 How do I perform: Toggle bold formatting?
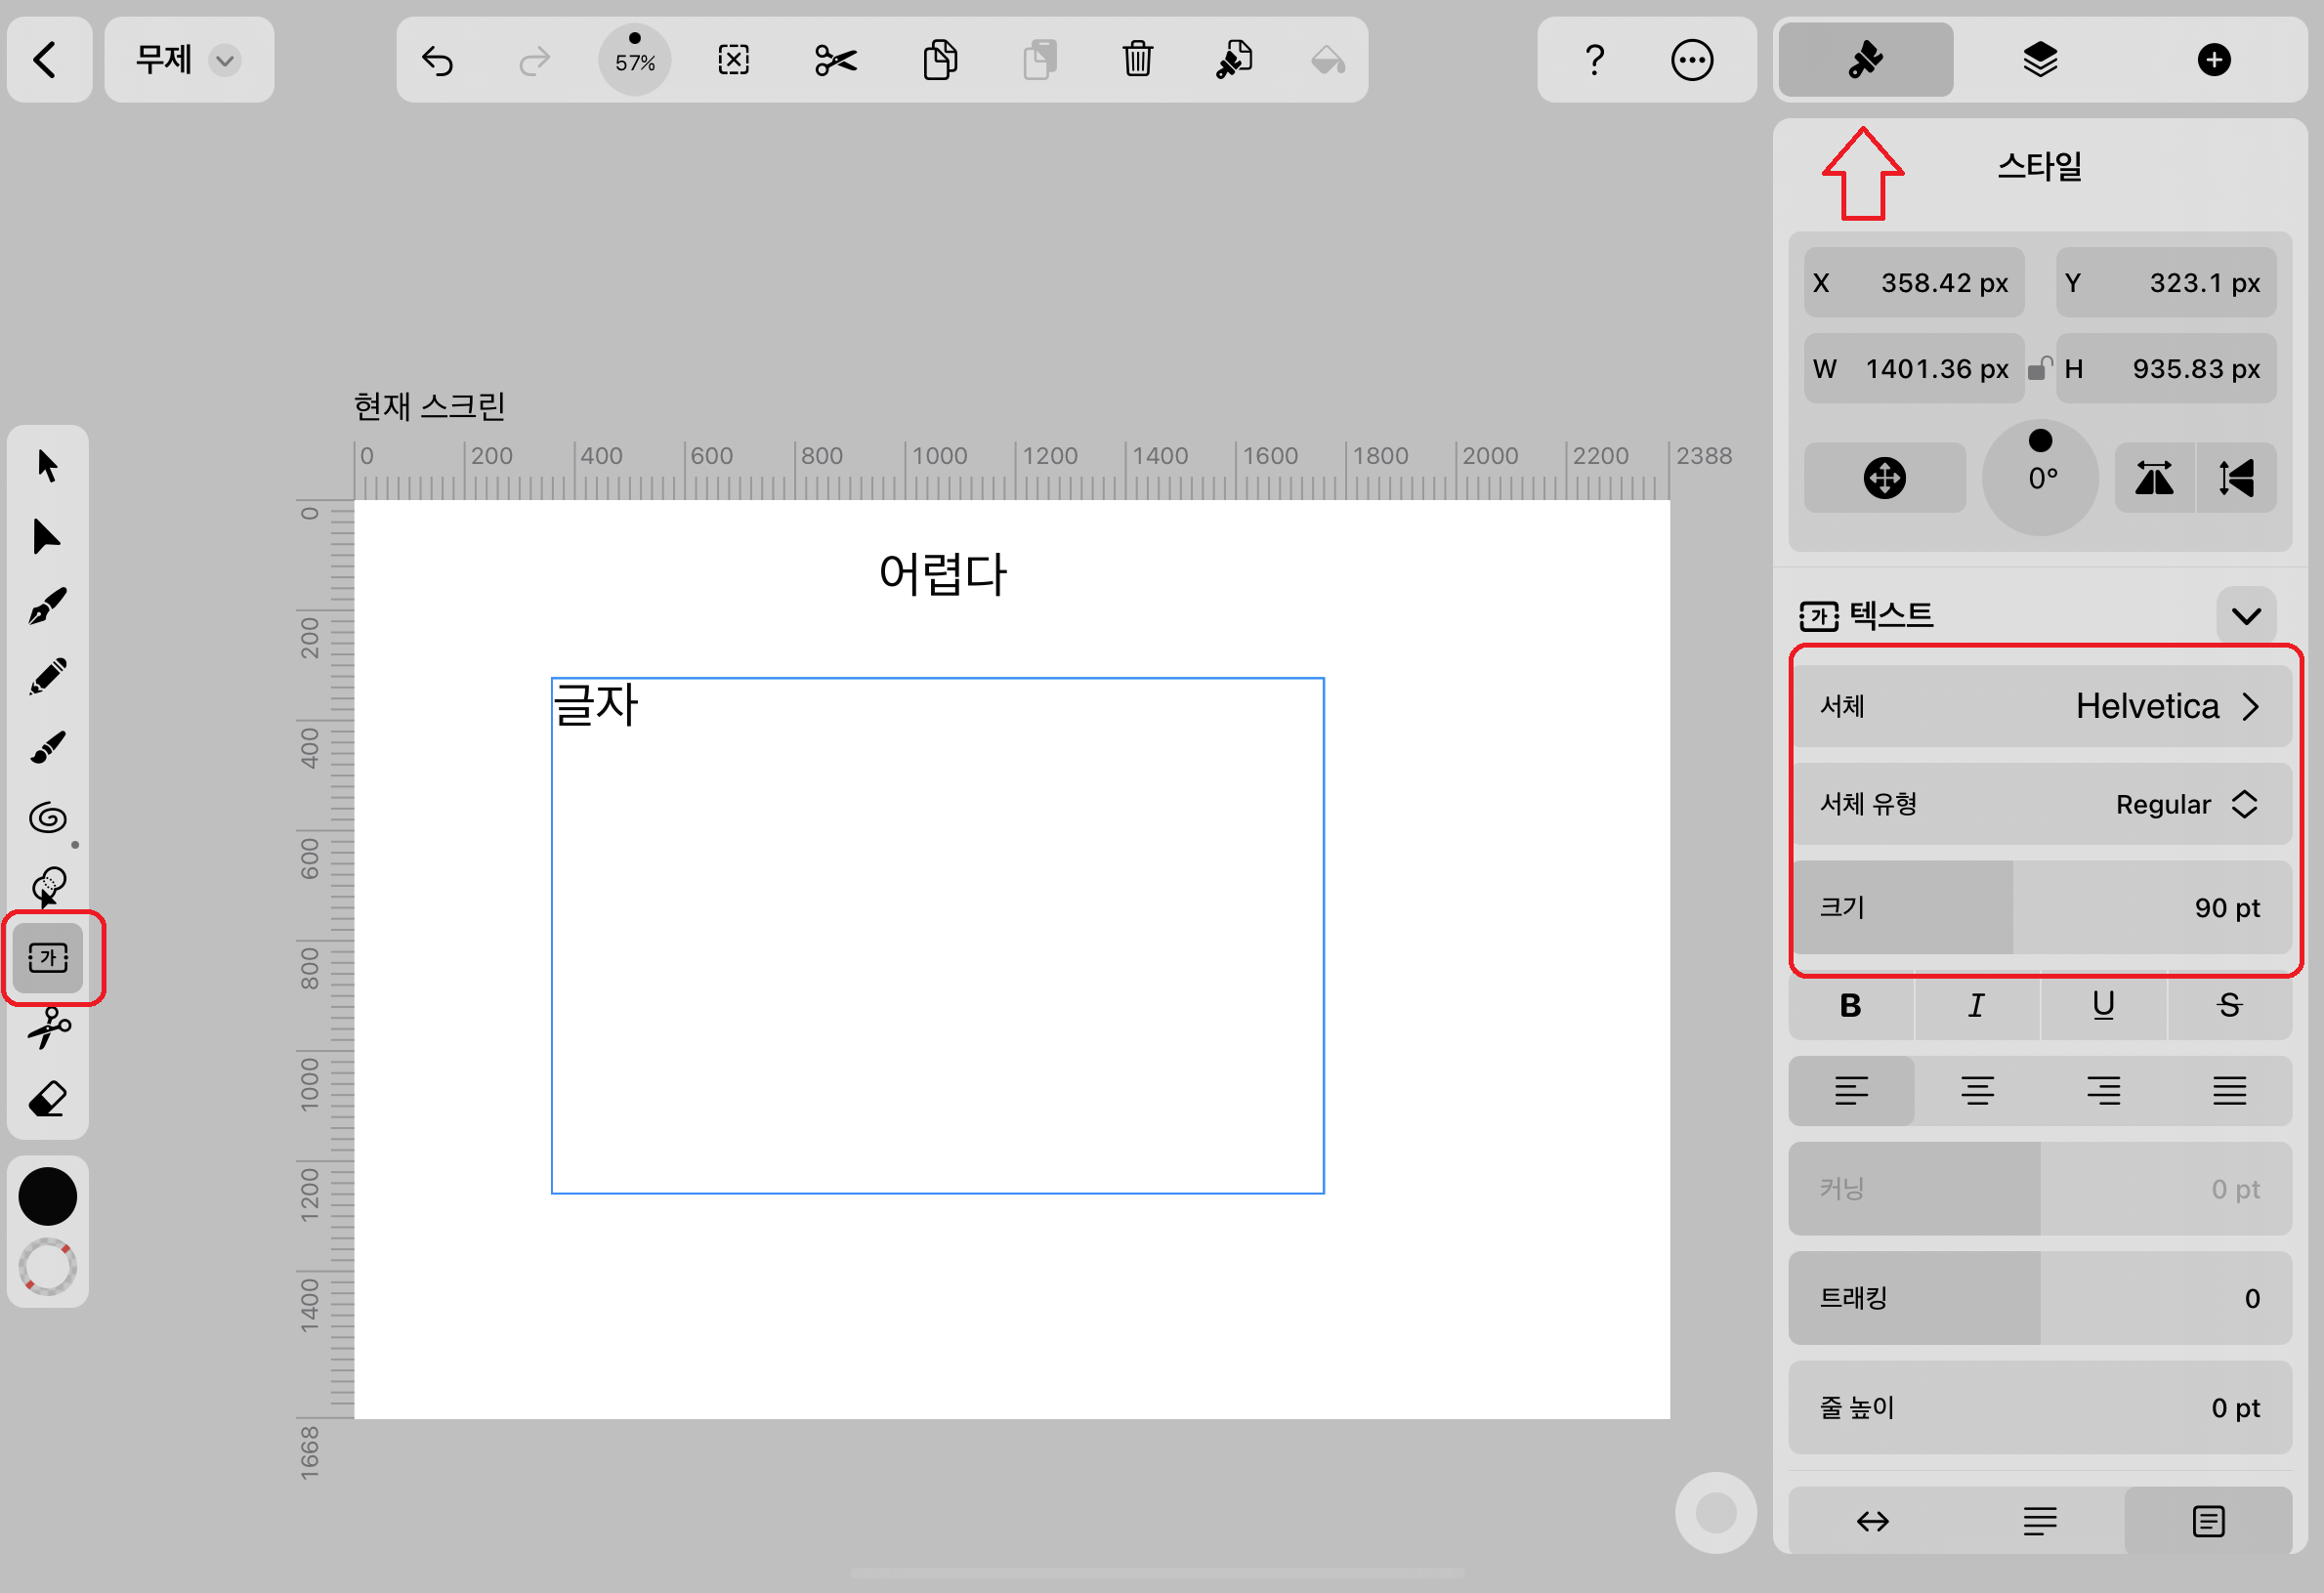[x=1851, y=1007]
